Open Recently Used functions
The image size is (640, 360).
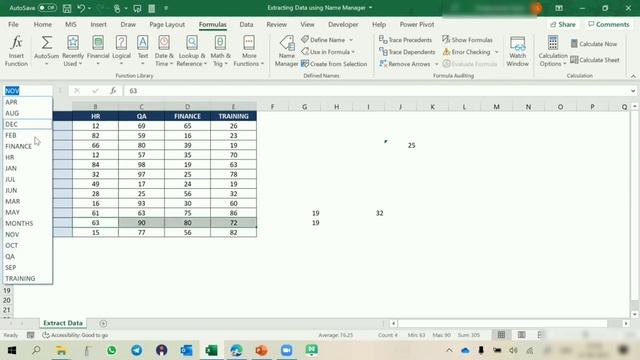73,51
